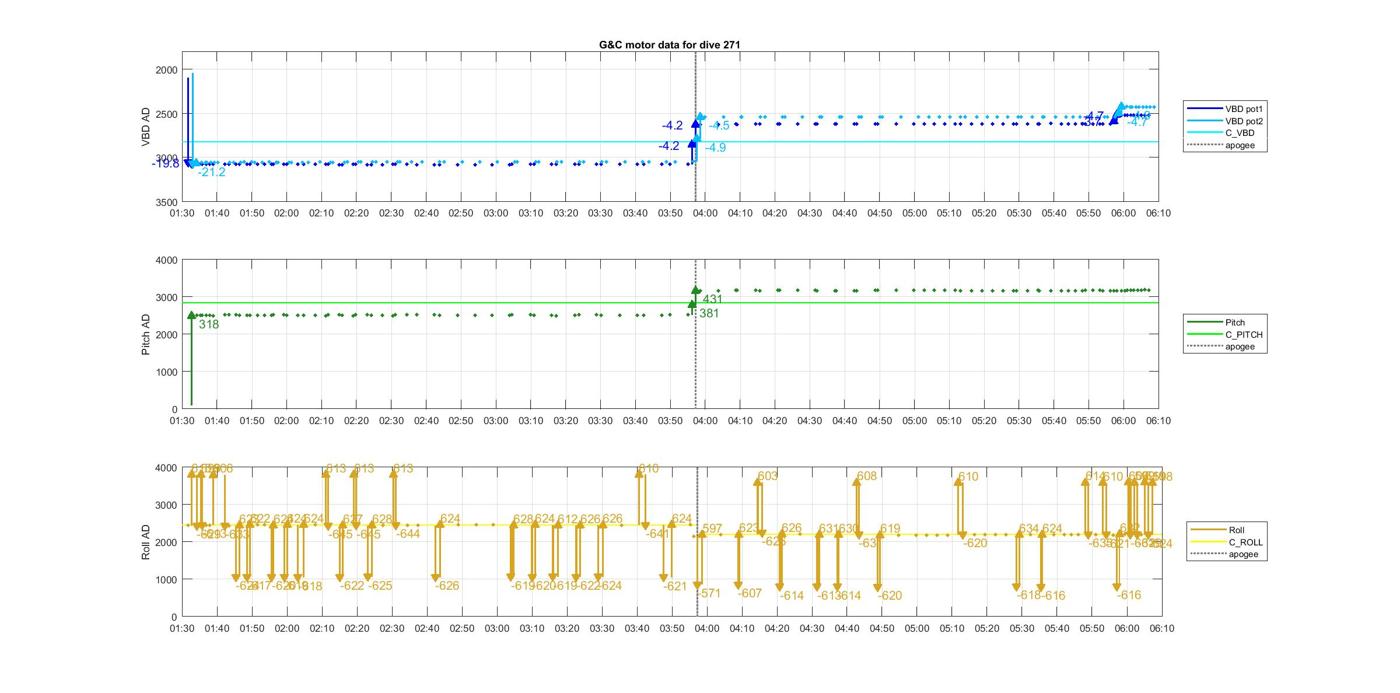Click the "Roll AD" y-axis label

[146, 542]
